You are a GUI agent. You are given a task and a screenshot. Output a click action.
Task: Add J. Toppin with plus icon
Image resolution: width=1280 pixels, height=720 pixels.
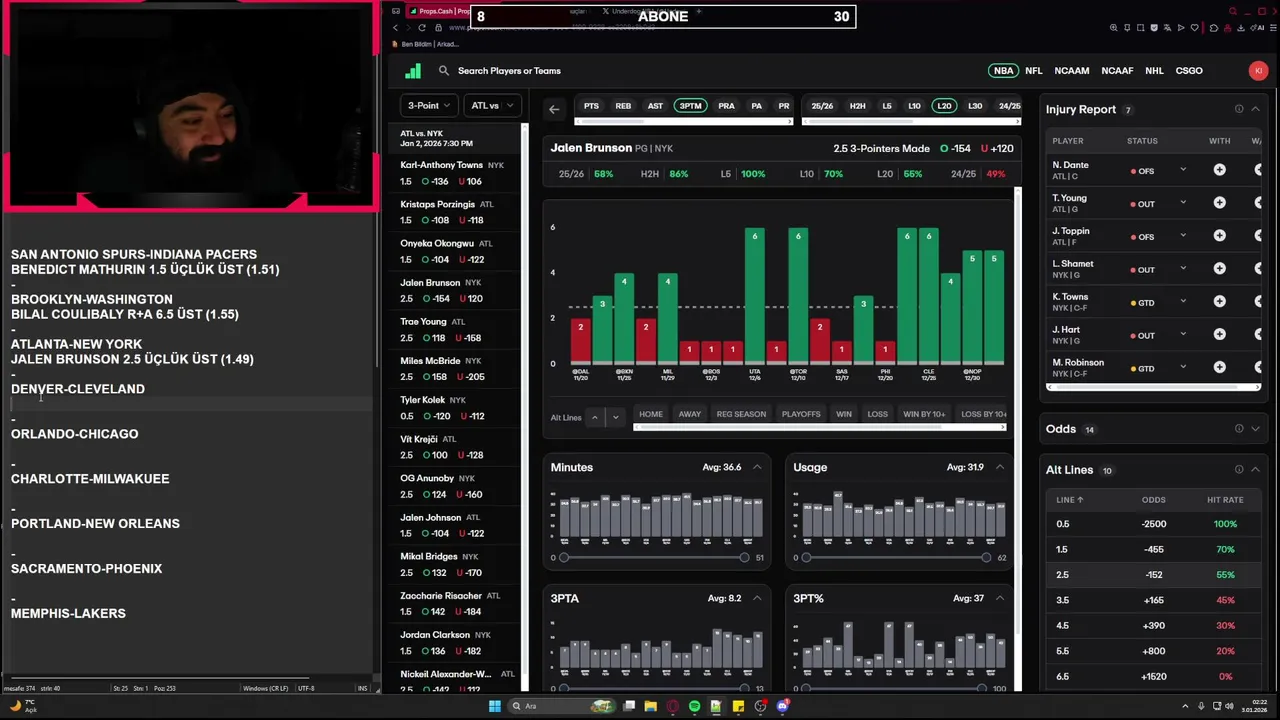1219,236
